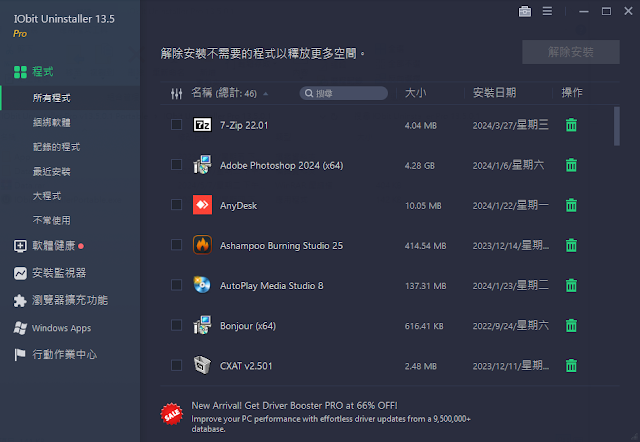This screenshot has height=442, width=640.
Task: Click trash icon for CXAT v2.501
Action: [571, 365]
